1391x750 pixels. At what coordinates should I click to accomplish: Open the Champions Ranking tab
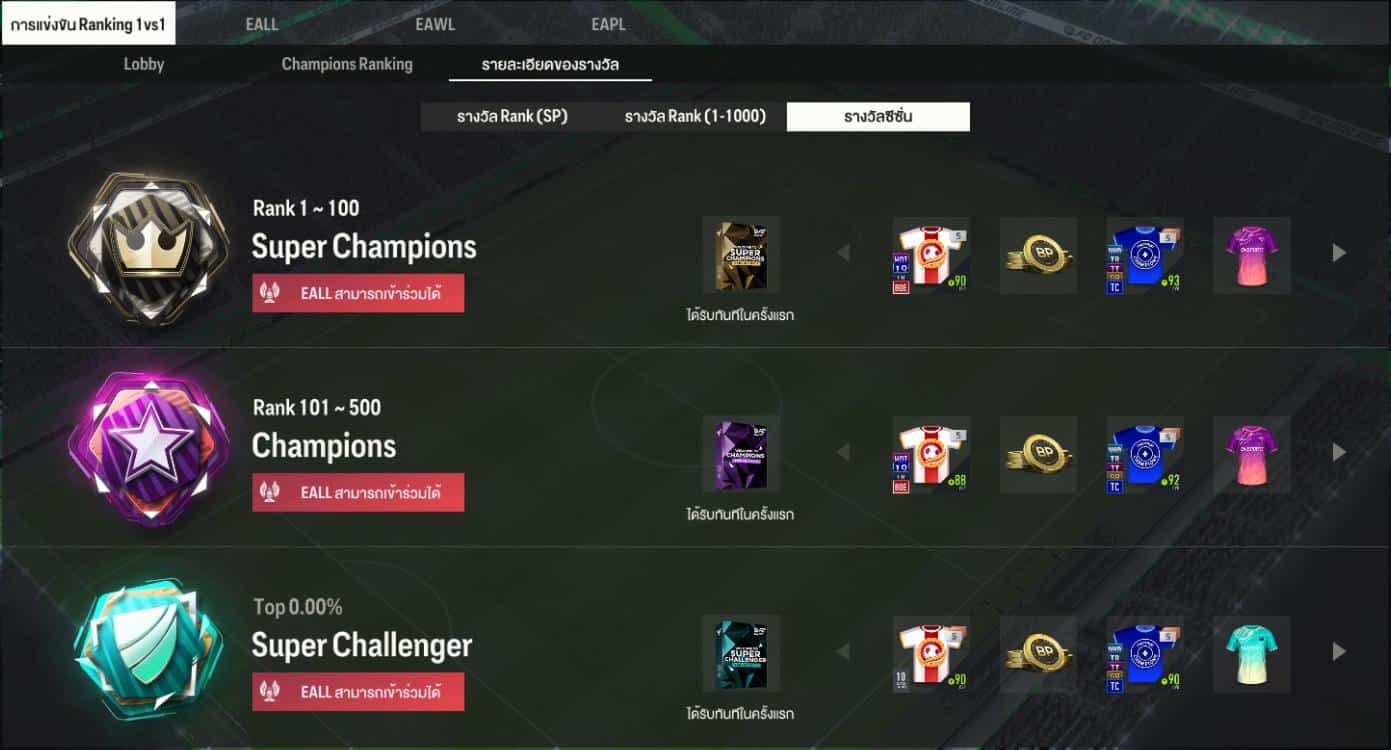pyautogui.click(x=347, y=64)
